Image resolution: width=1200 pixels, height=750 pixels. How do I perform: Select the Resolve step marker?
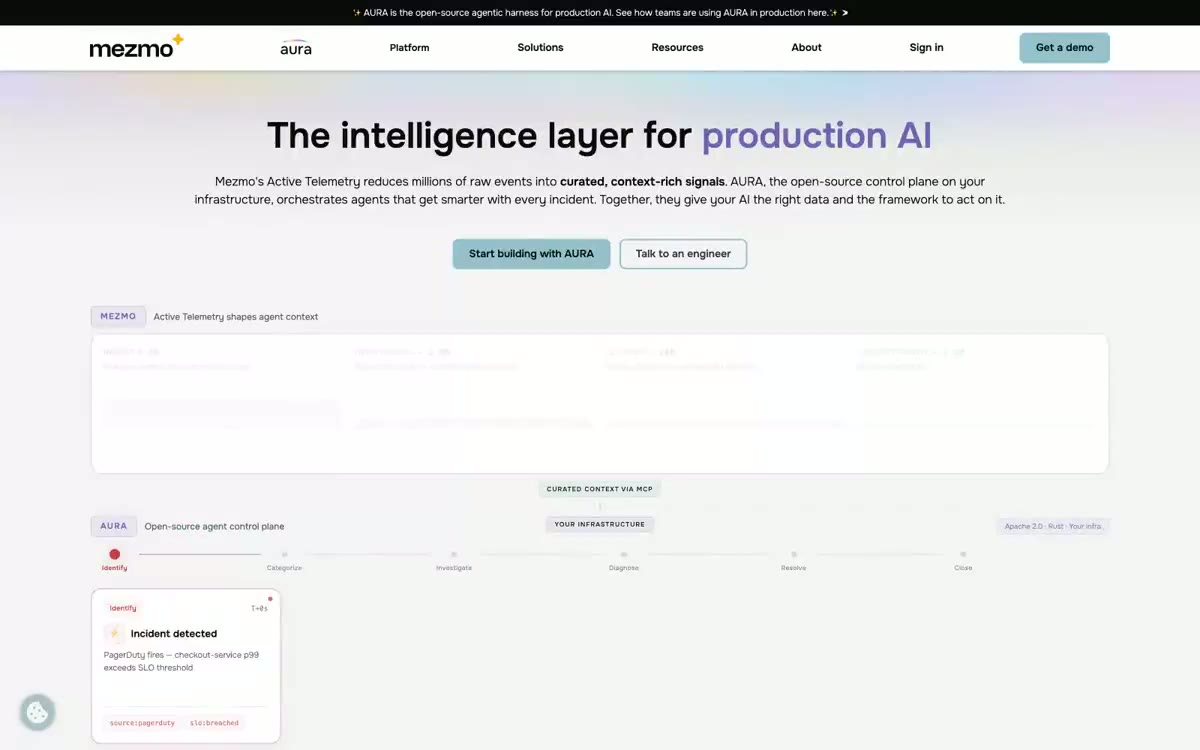pyautogui.click(x=793, y=554)
